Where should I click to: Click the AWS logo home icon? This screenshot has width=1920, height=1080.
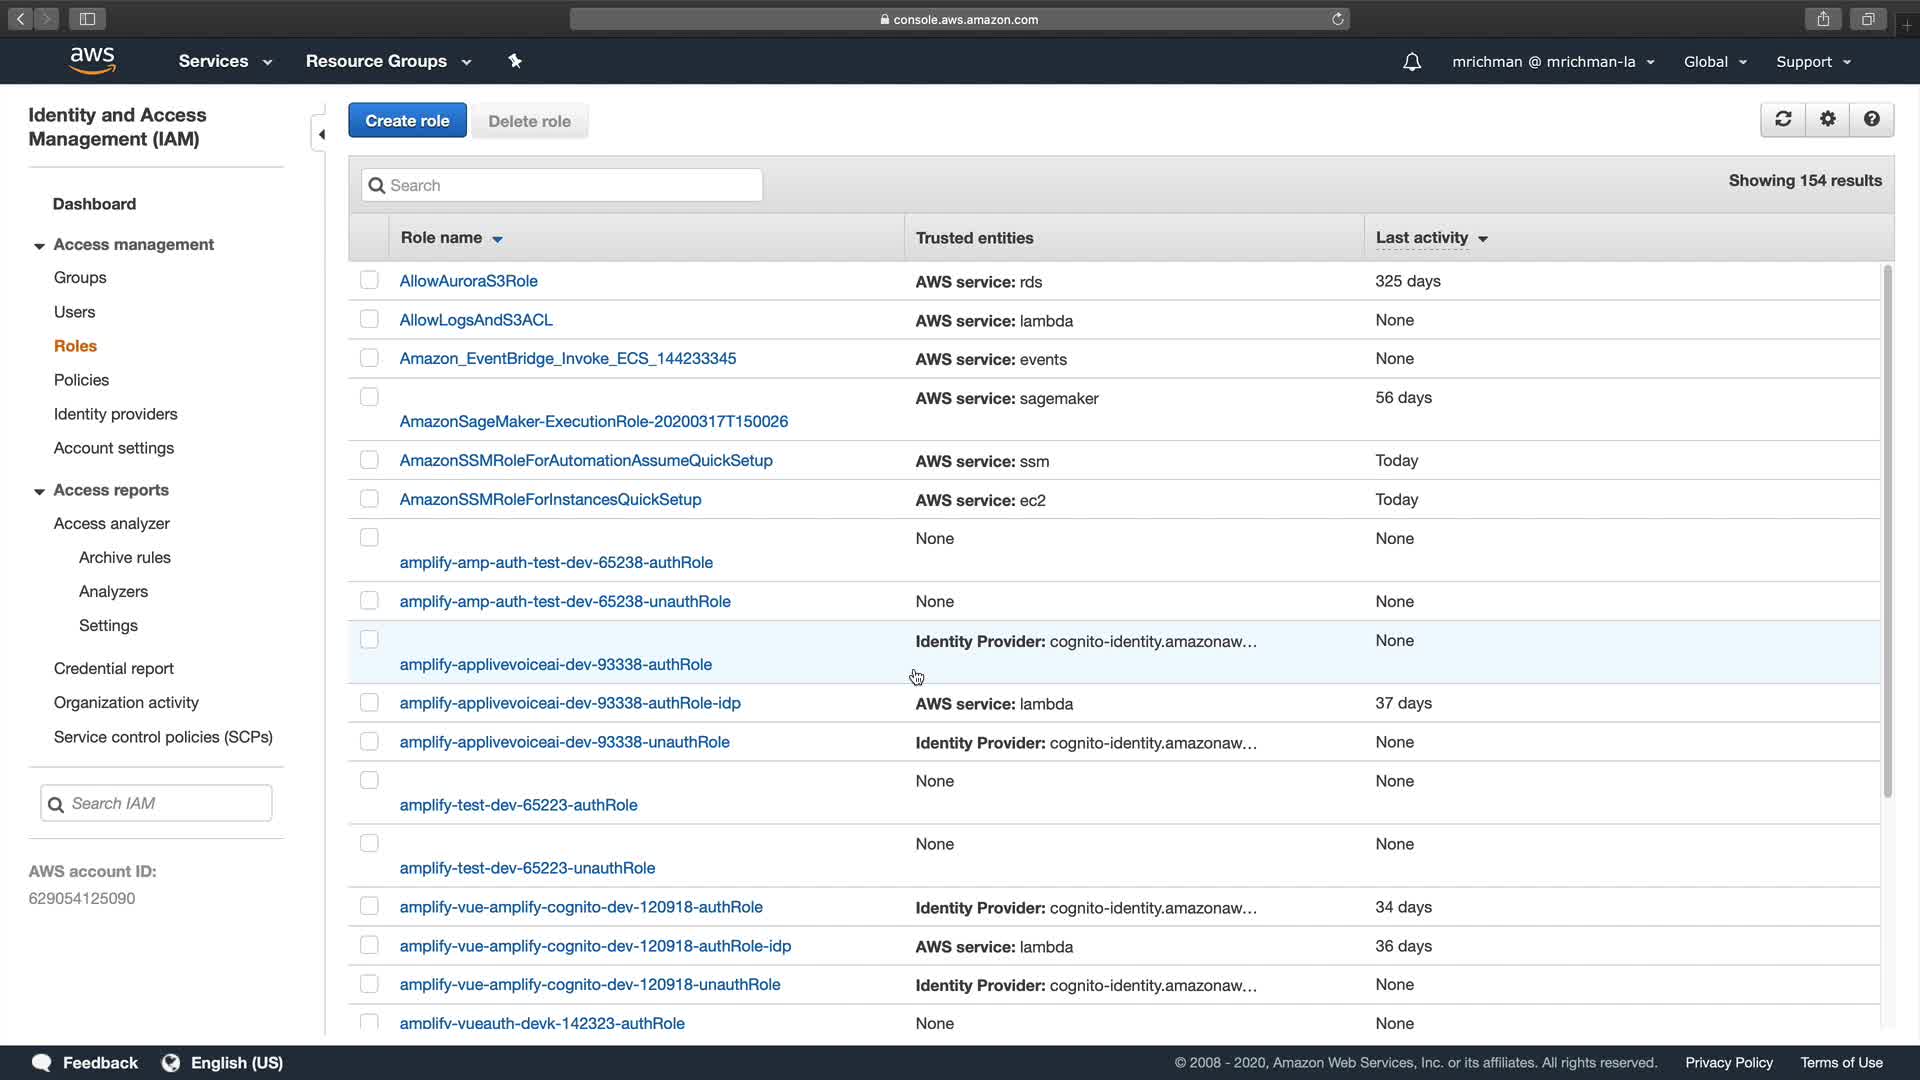[x=93, y=61]
